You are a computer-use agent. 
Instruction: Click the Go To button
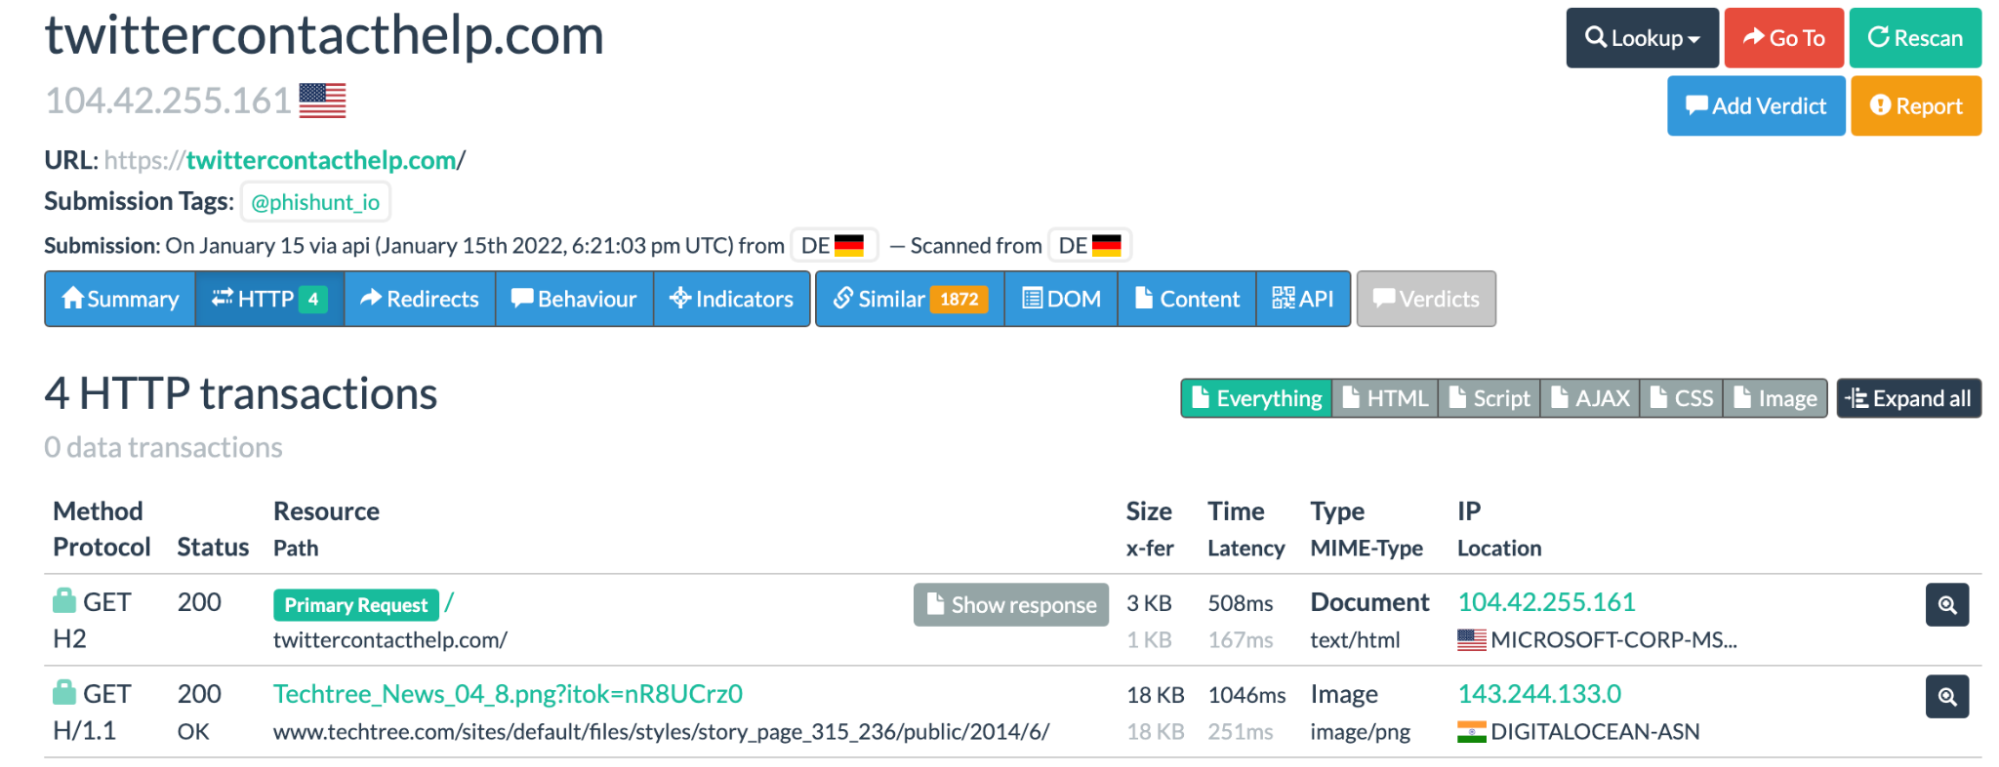tap(1783, 38)
